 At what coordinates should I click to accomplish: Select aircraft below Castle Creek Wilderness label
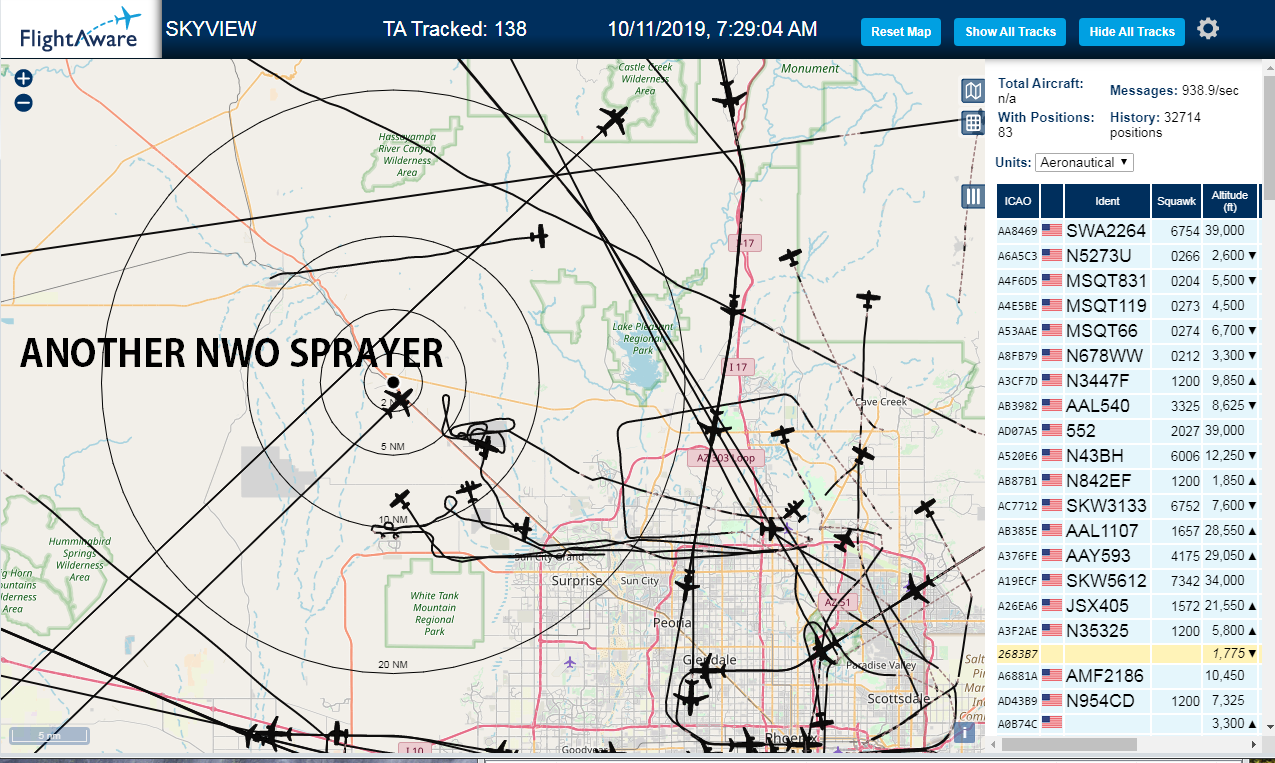click(x=611, y=121)
